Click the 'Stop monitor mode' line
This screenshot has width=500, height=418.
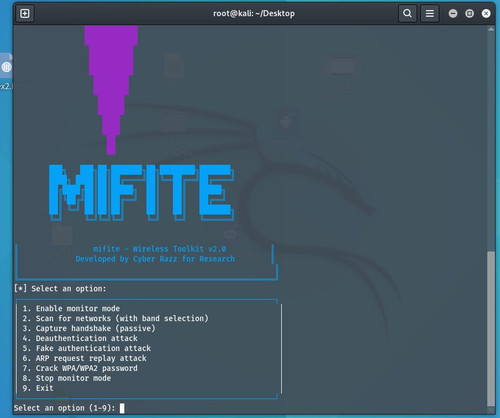coord(67,378)
